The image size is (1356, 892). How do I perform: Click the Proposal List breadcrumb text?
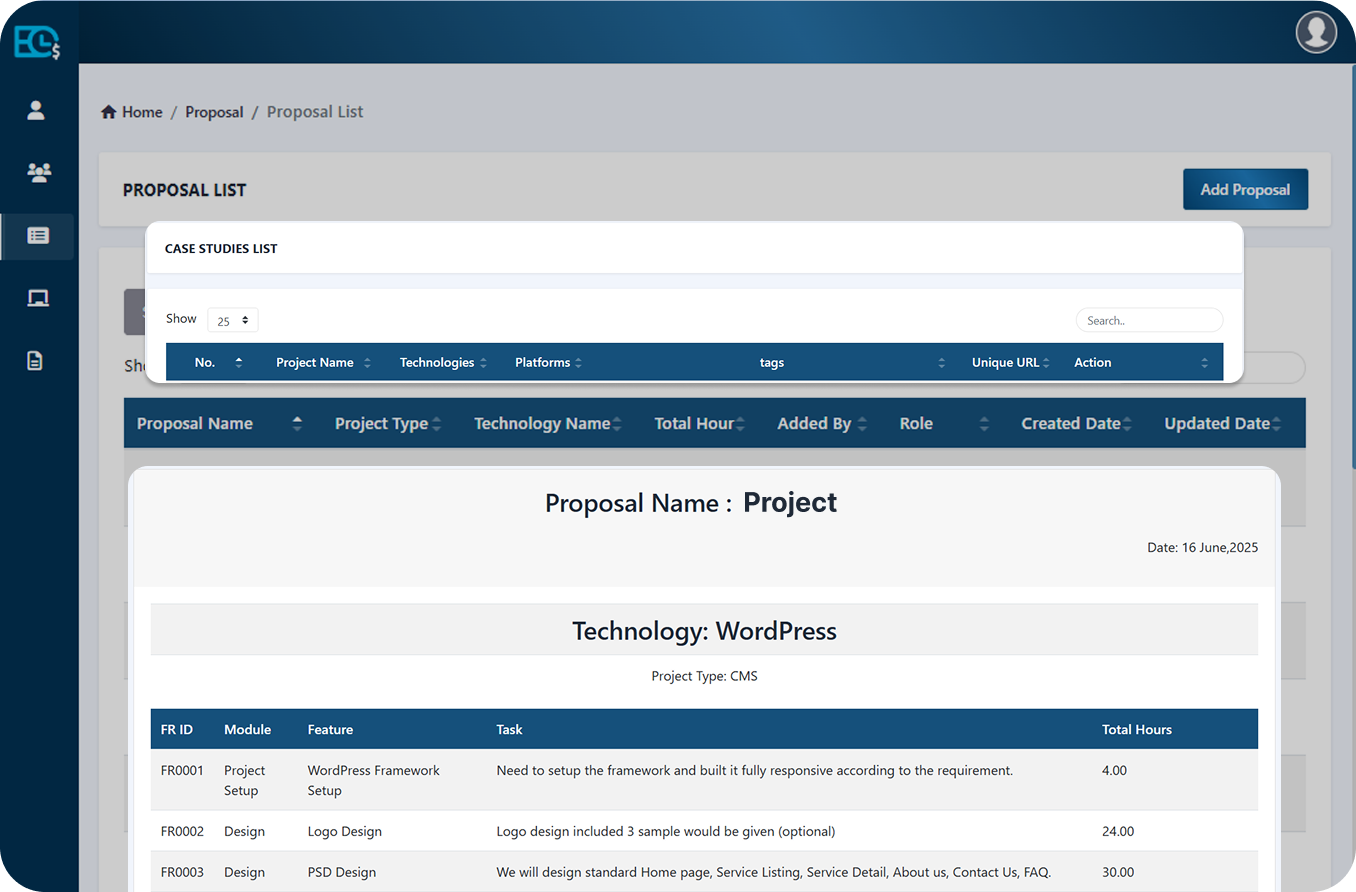click(x=315, y=112)
